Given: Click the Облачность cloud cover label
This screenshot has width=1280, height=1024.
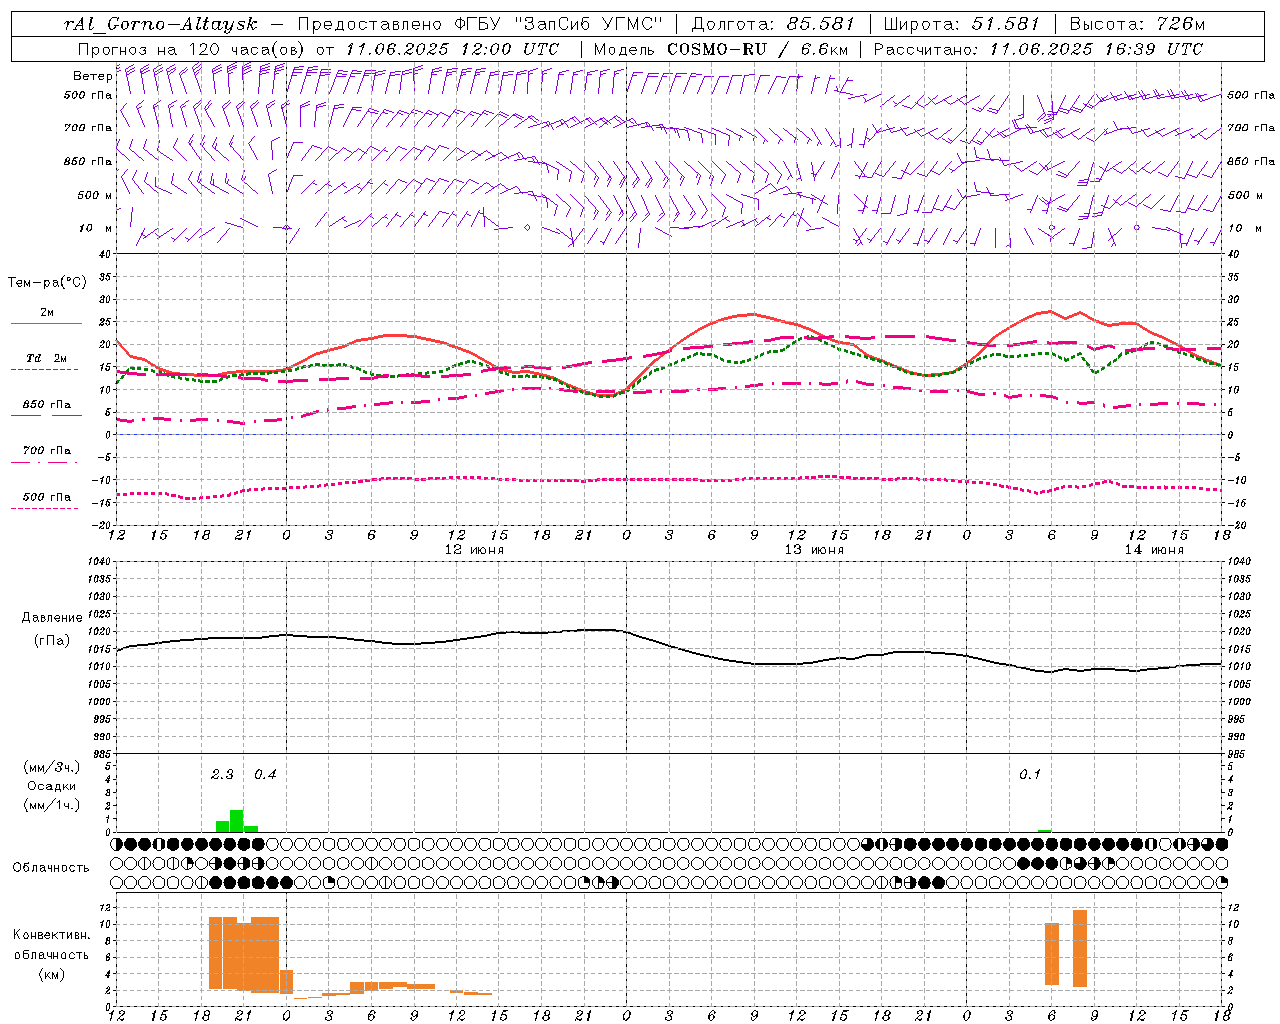Looking at the screenshot, I should tap(51, 867).
